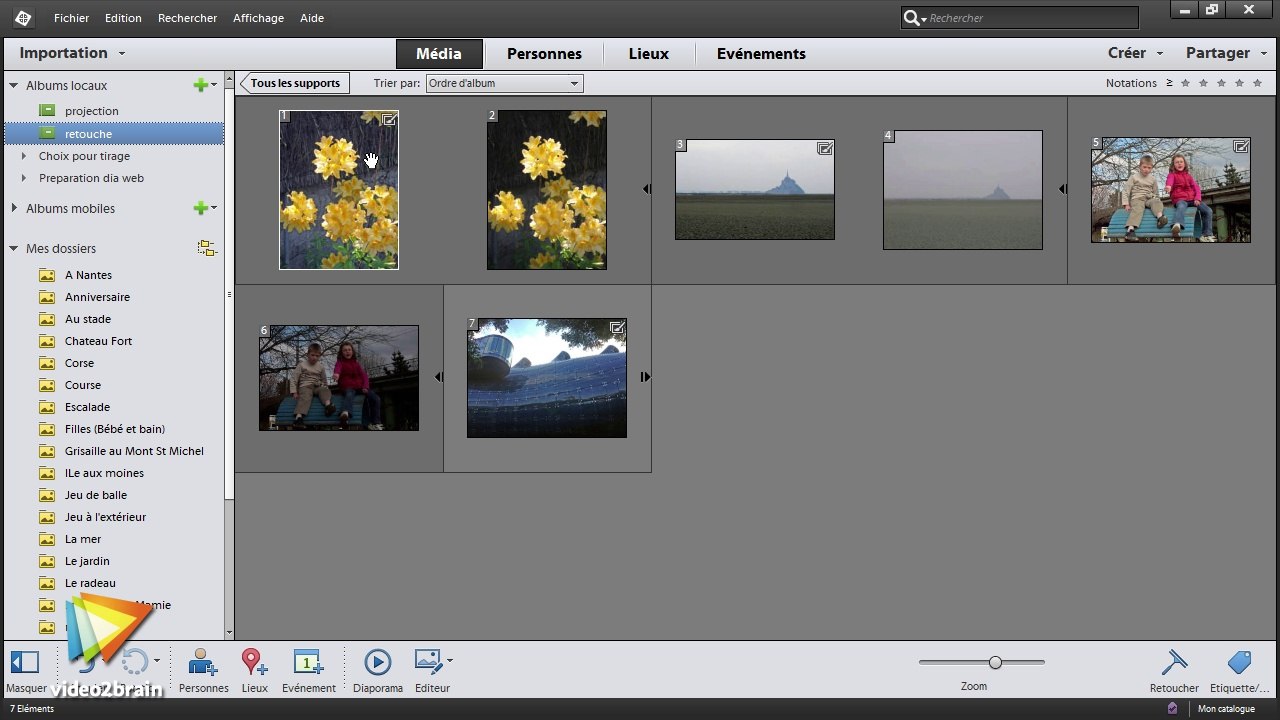Open the Editeur photo editor

[x=428, y=661]
